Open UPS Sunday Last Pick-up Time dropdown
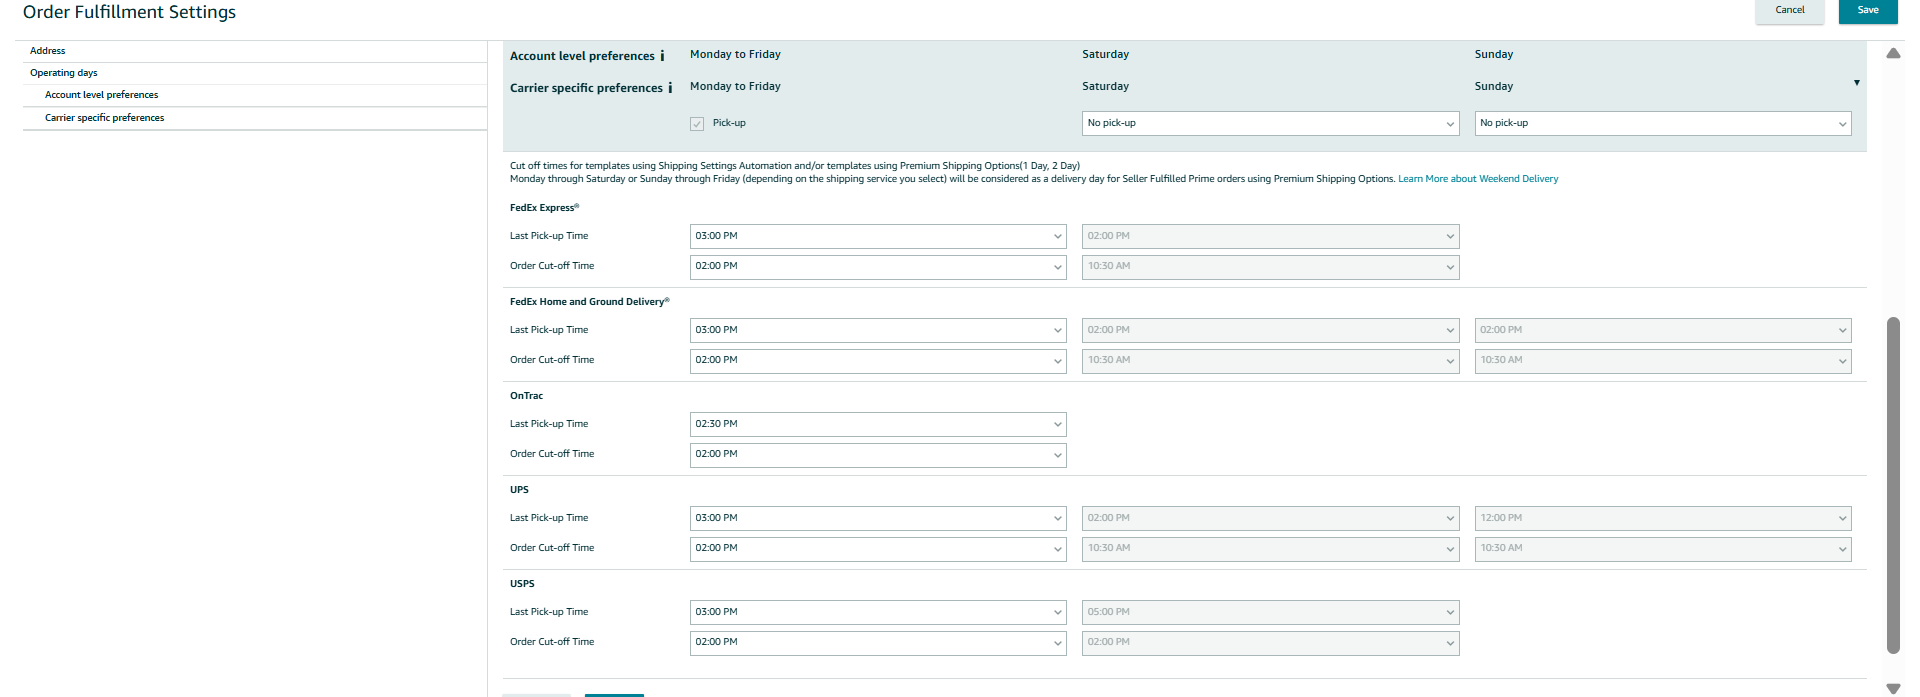Viewport: 1920px width, 697px height. click(1663, 519)
